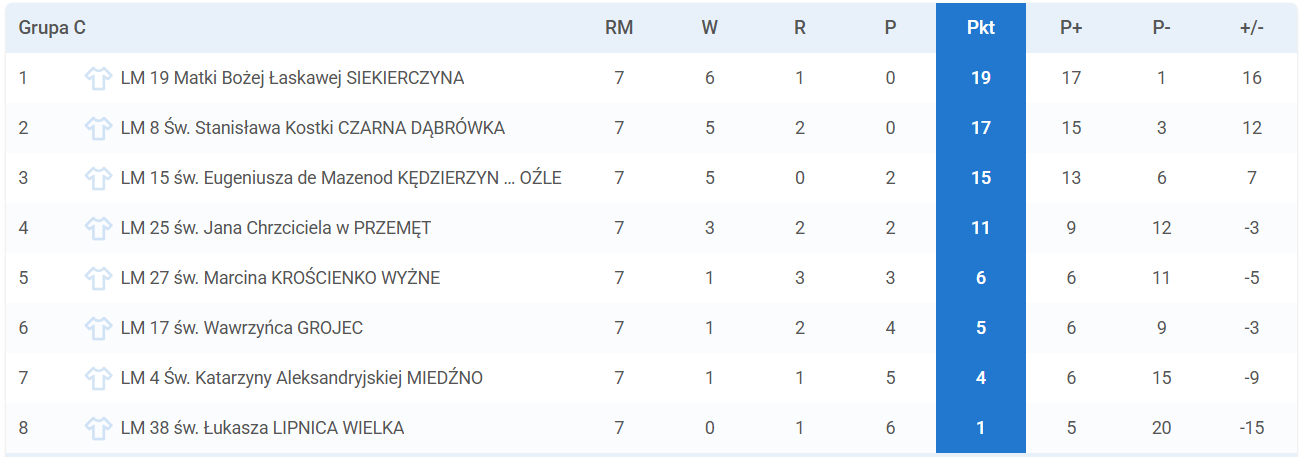The width and height of the screenshot is (1303, 457).
Task: Click the jersey icon for CZARNA DĄBRÓWKA
Action: [98, 128]
